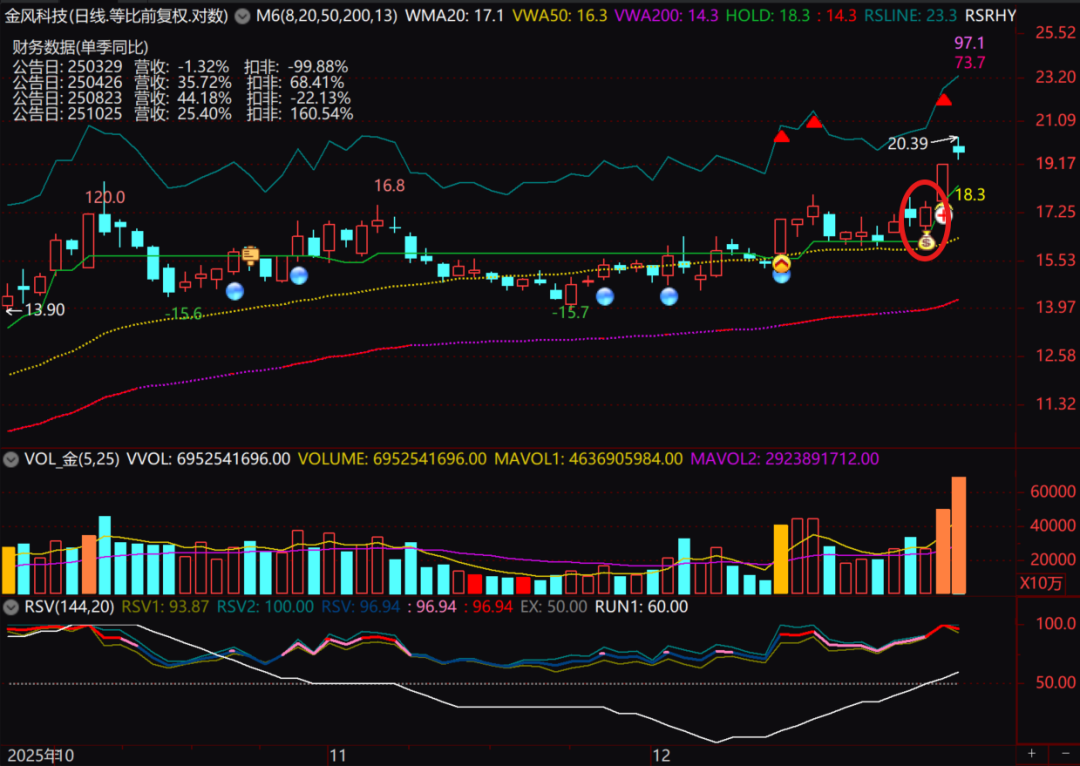Click the magenta 73.7 value
Viewport: 1080px width, 766px height.
coord(970,63)
